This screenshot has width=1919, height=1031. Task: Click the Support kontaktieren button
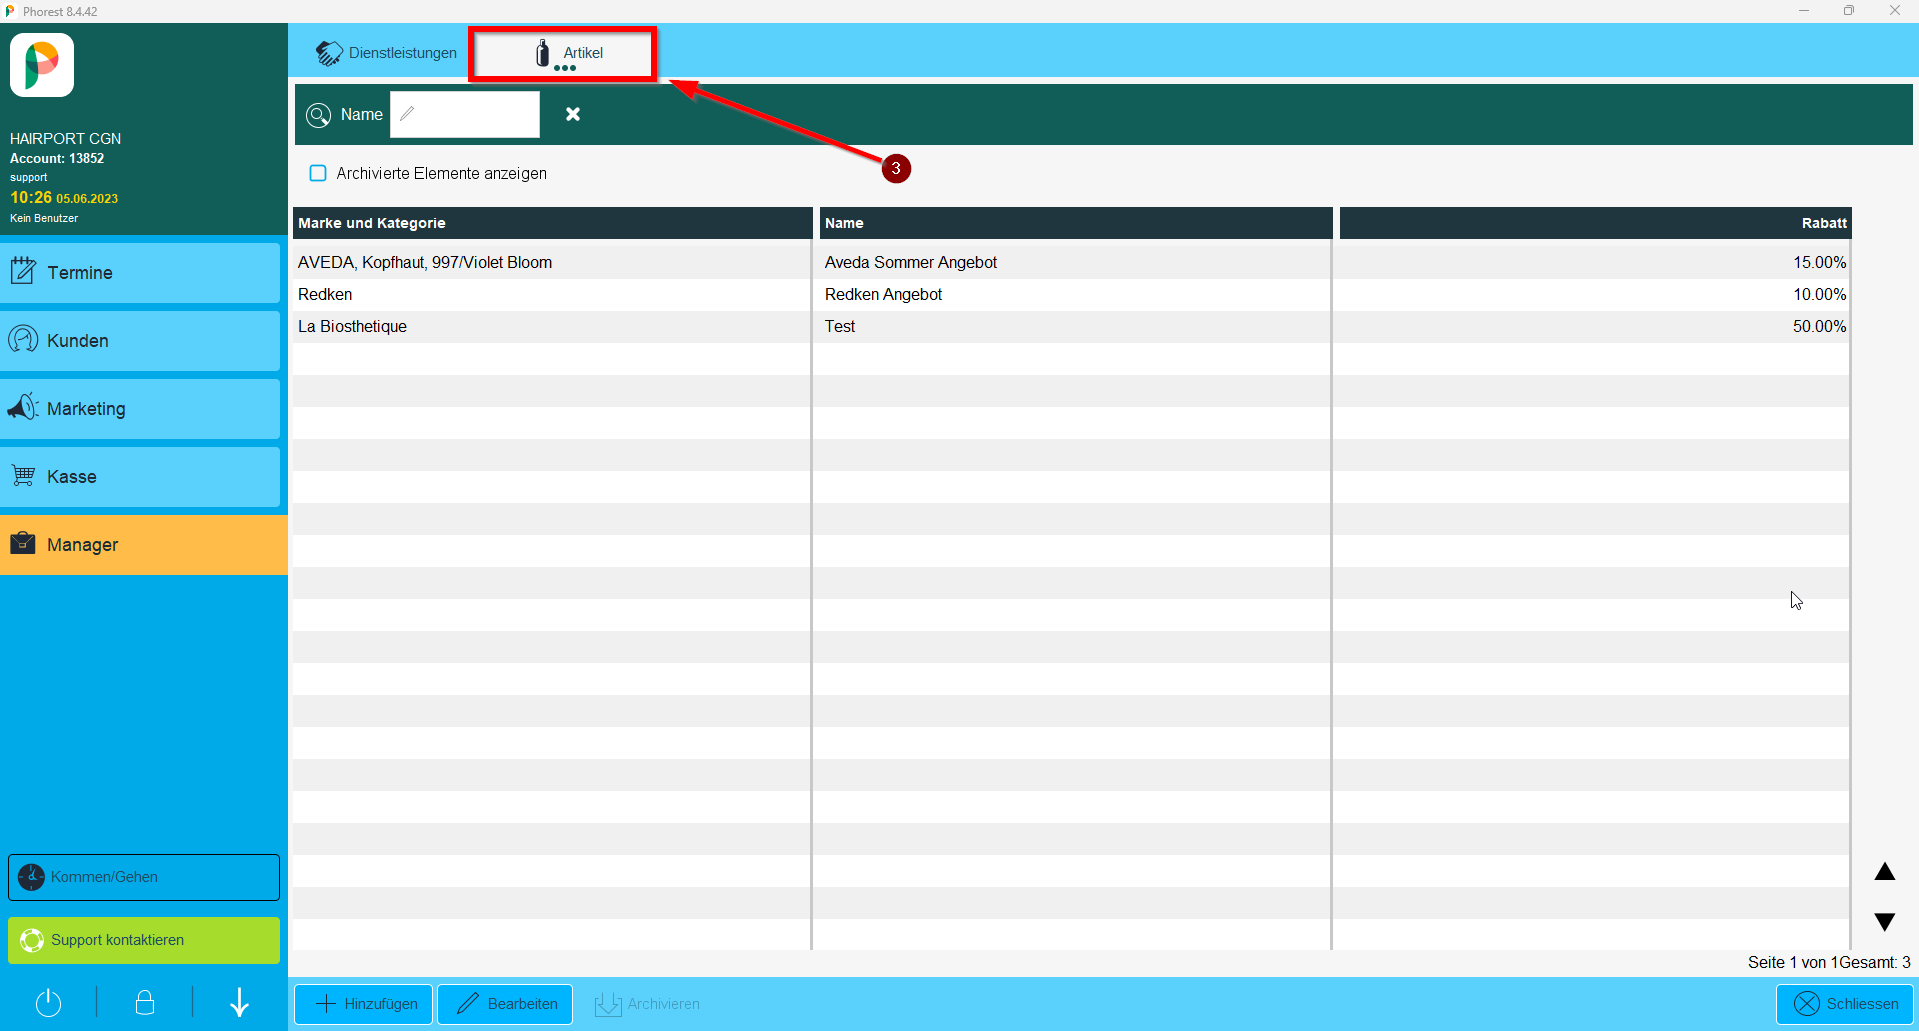144,940
